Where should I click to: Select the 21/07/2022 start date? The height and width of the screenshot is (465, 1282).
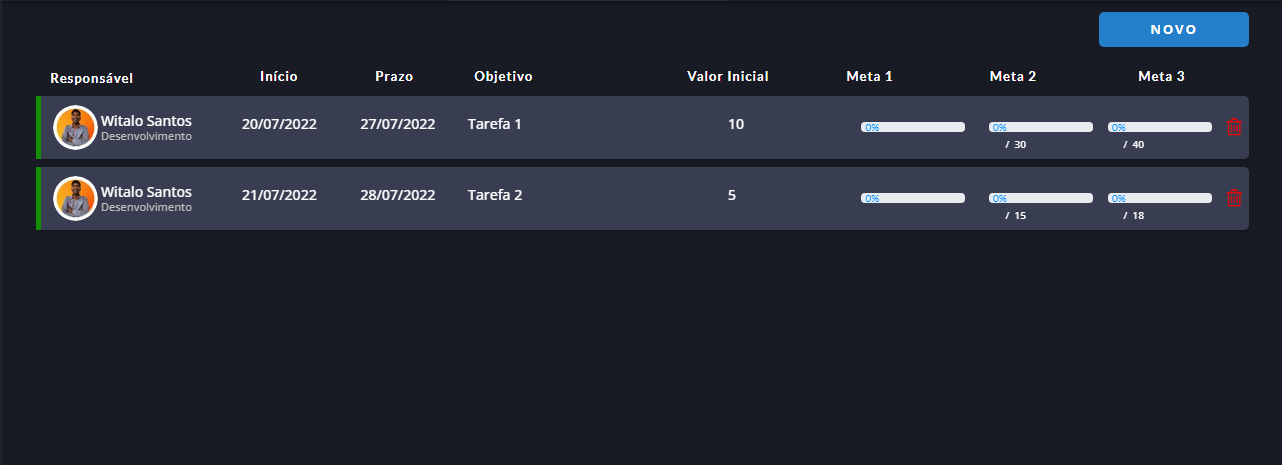(x=279, y=195)
